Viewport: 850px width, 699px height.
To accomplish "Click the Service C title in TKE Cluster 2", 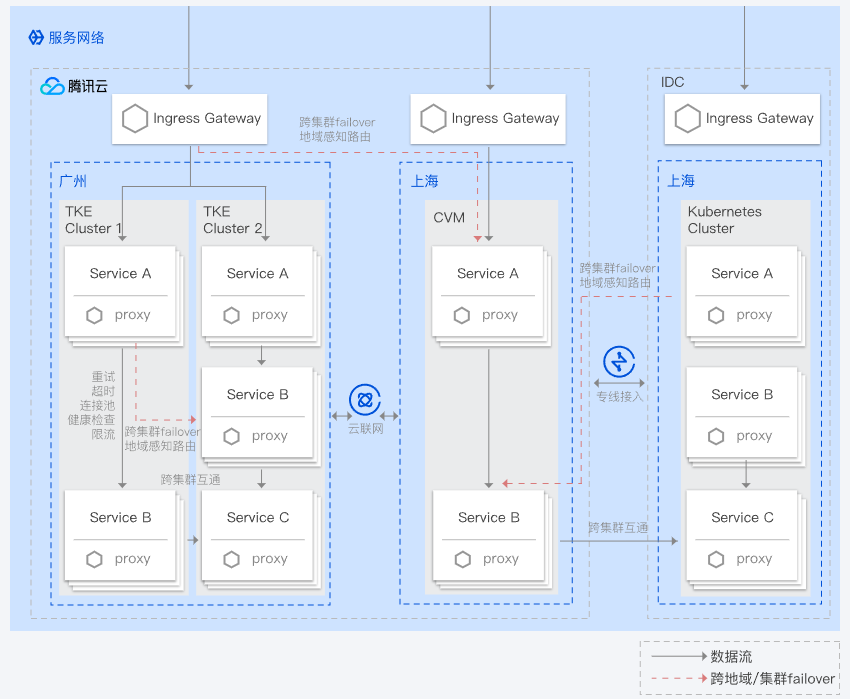I will [x=258, y=517].
